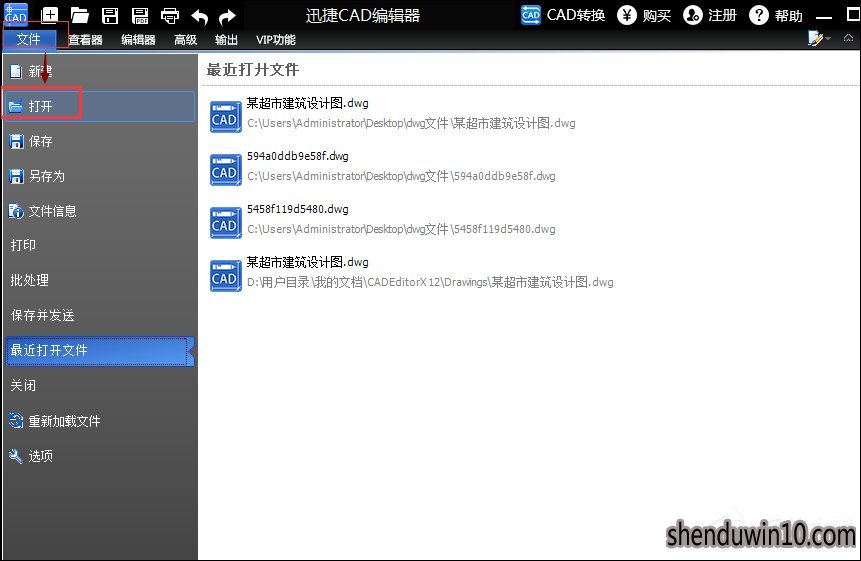Viewport: 861px width, 561px height.
Task: Select 批处理 in the file menu
Action: [99, 280]
